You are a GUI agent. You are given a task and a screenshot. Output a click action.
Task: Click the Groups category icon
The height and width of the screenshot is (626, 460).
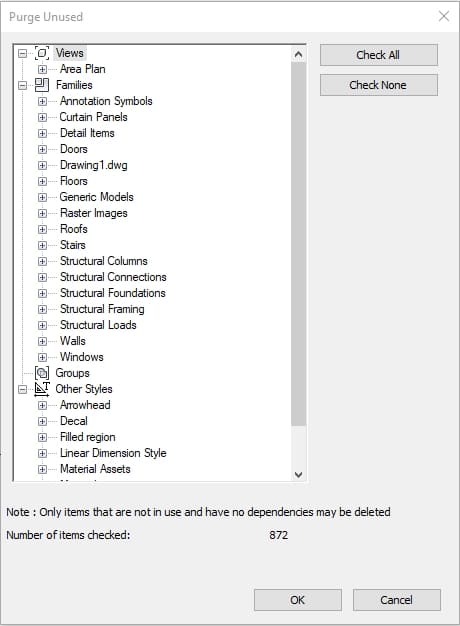point(42,373)
